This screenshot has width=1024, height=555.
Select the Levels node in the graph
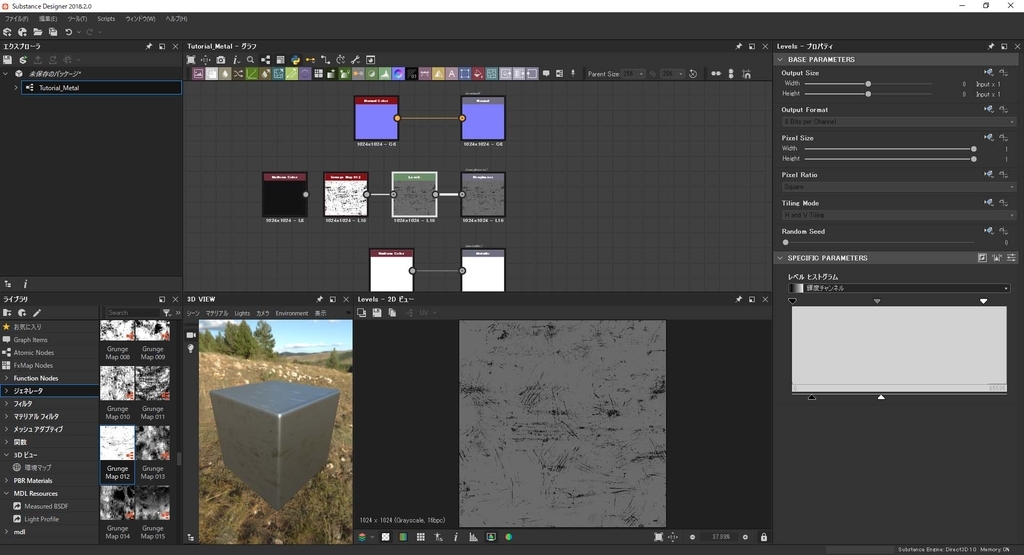414,195
